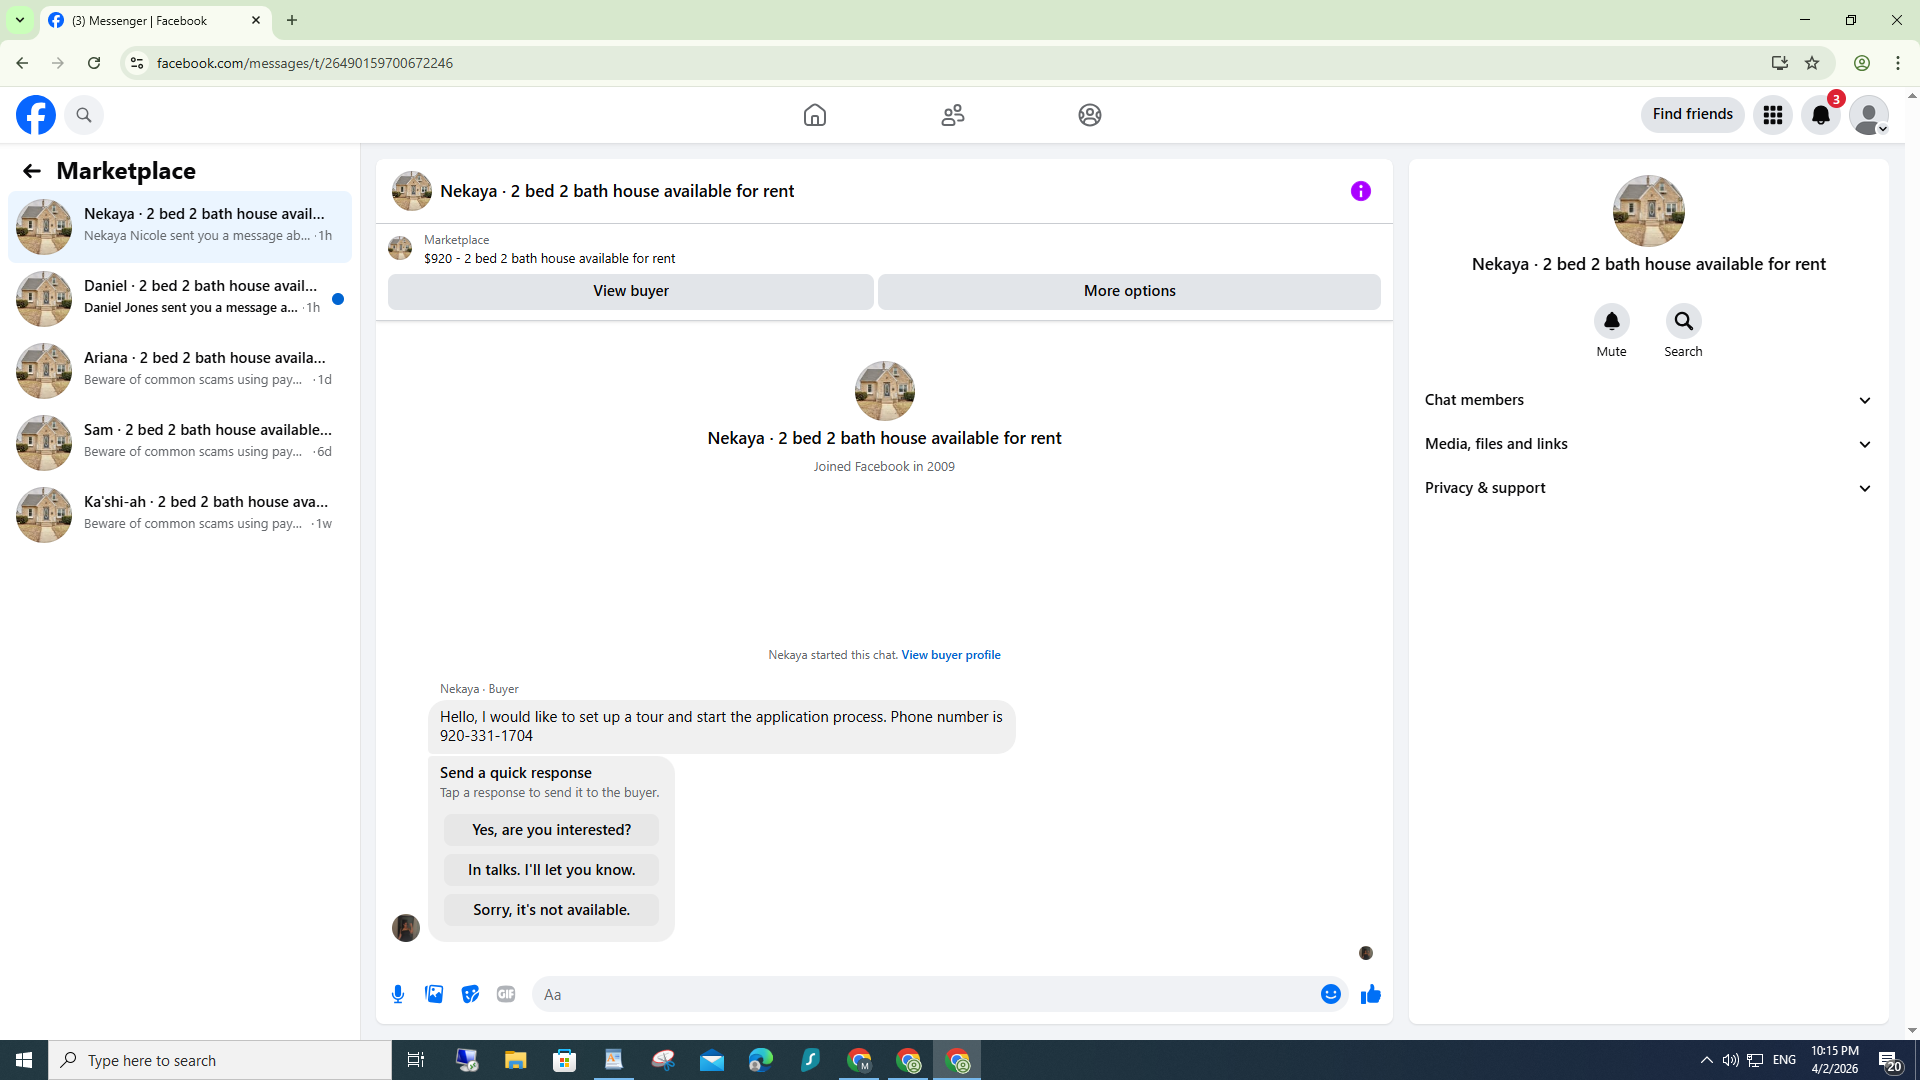Open Task View on taskbar

pos(416,1060)
